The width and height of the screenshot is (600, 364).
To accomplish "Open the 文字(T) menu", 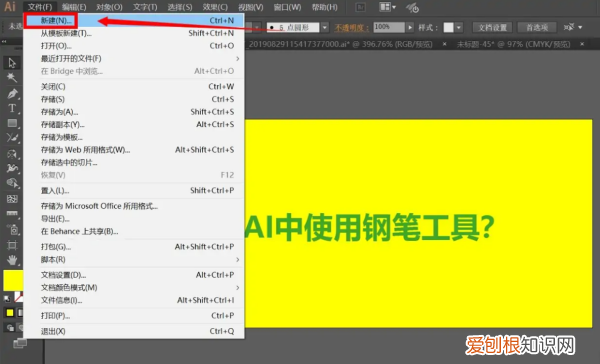I will pos(145,7).
